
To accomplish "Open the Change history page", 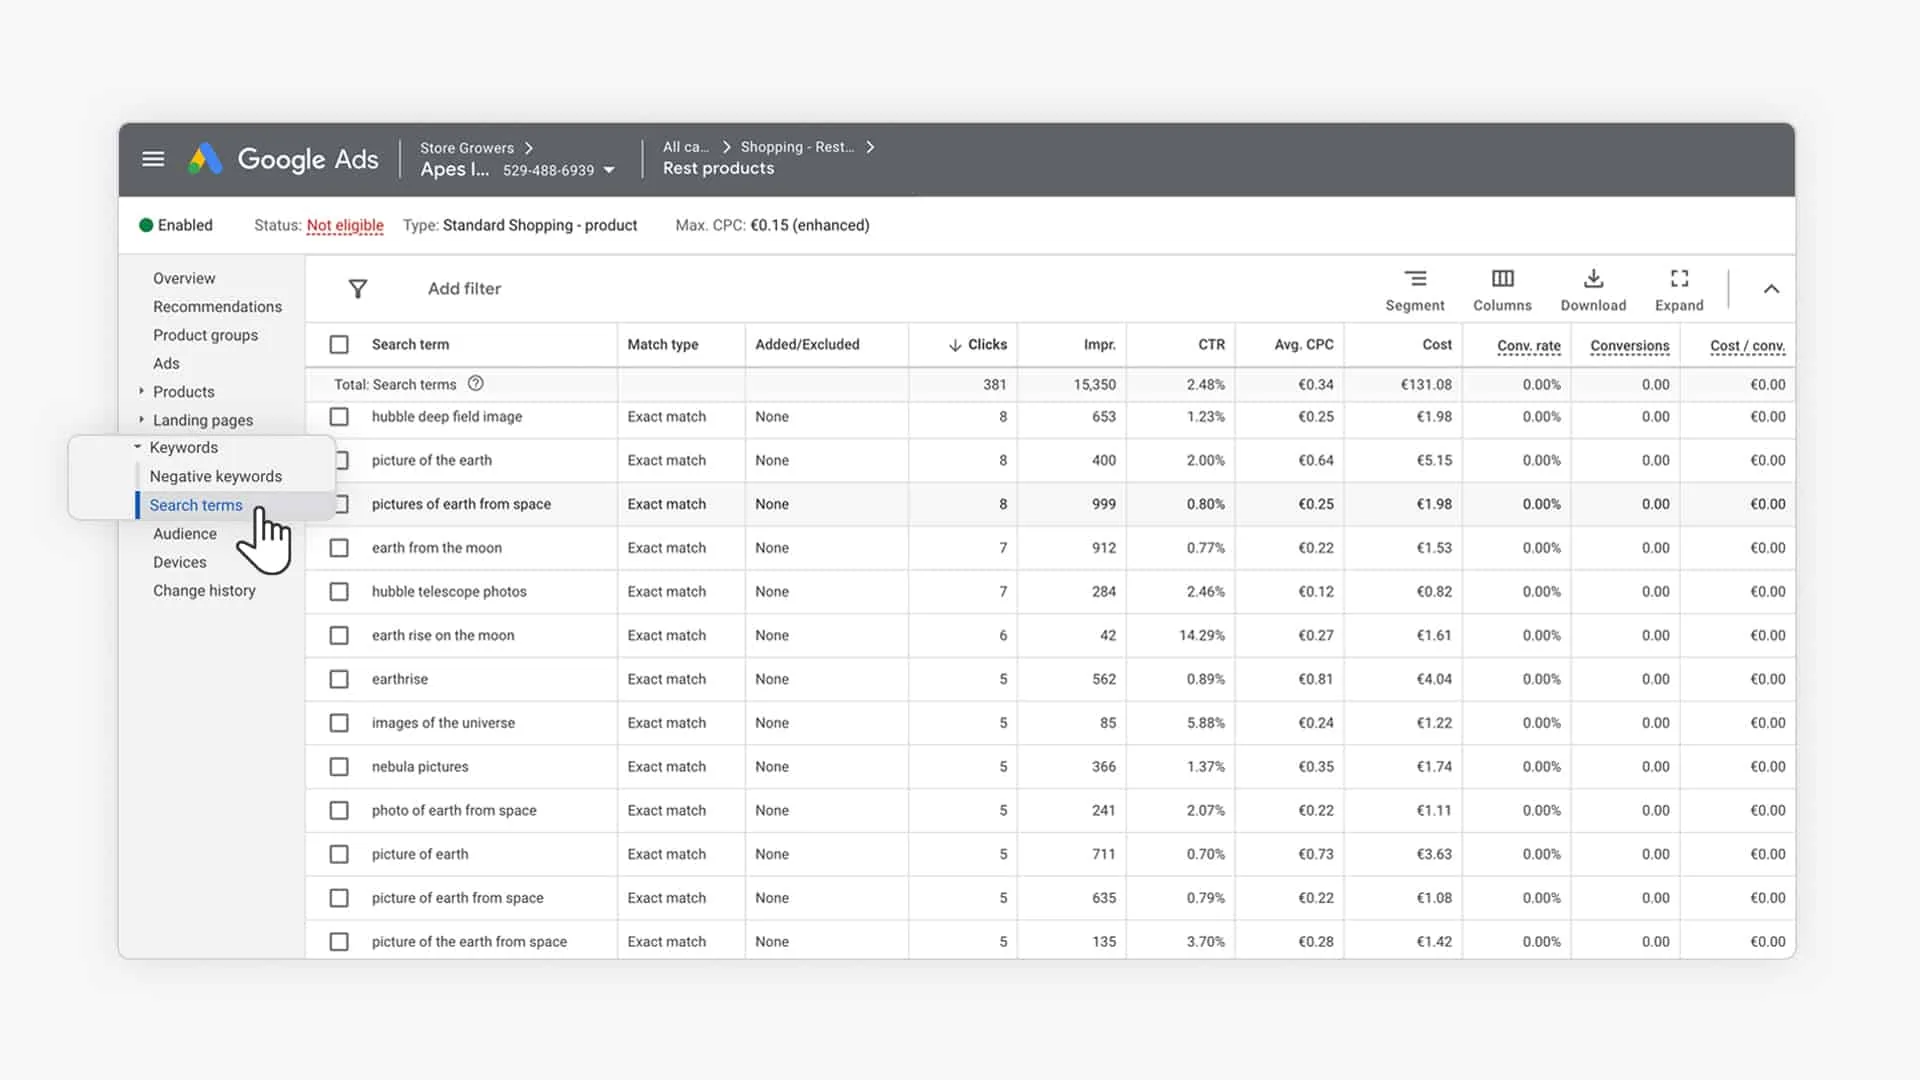I will click(204, 590).
